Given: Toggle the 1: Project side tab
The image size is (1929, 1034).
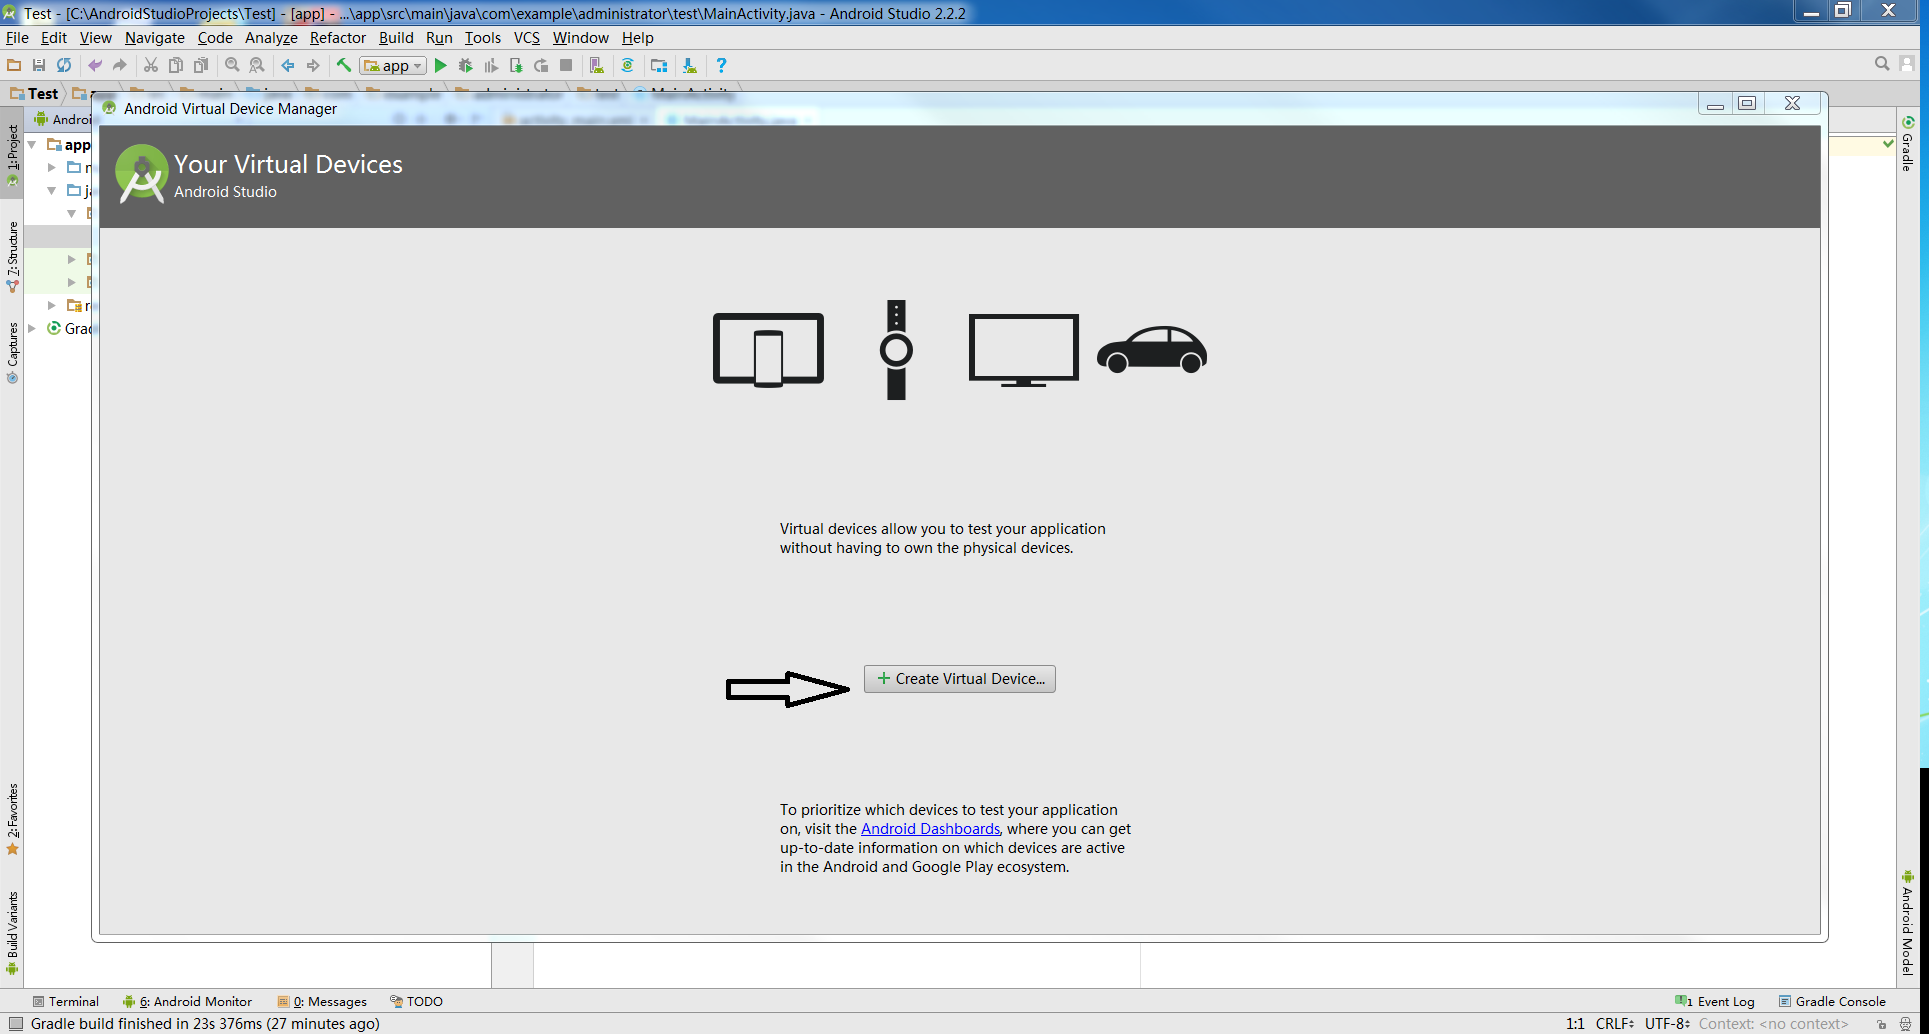Looking at the screenshot, I should (13, 155).
